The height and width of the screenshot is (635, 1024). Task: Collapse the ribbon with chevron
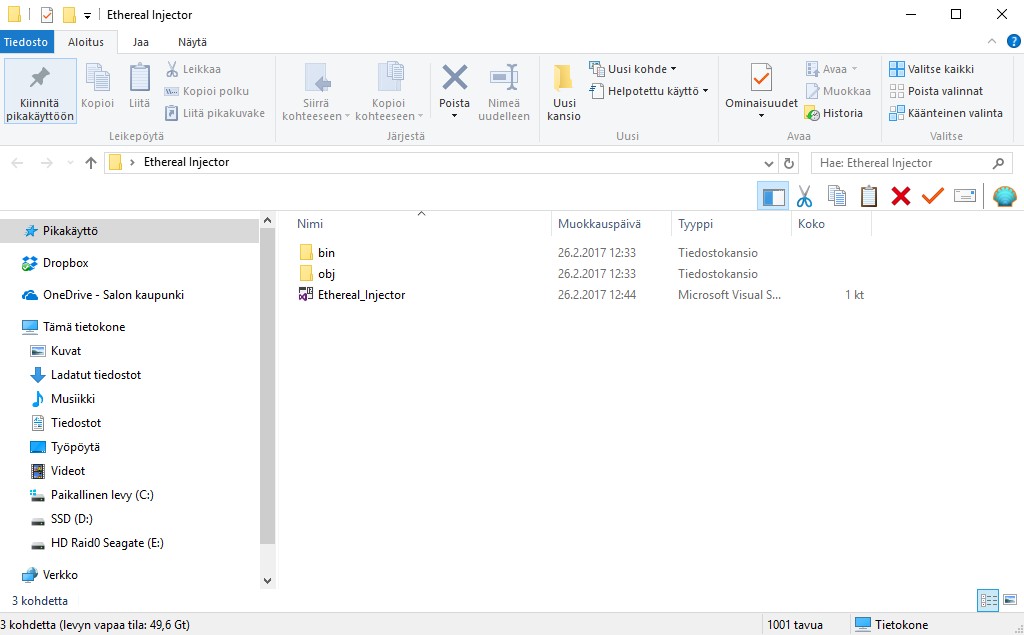(992, 41)
